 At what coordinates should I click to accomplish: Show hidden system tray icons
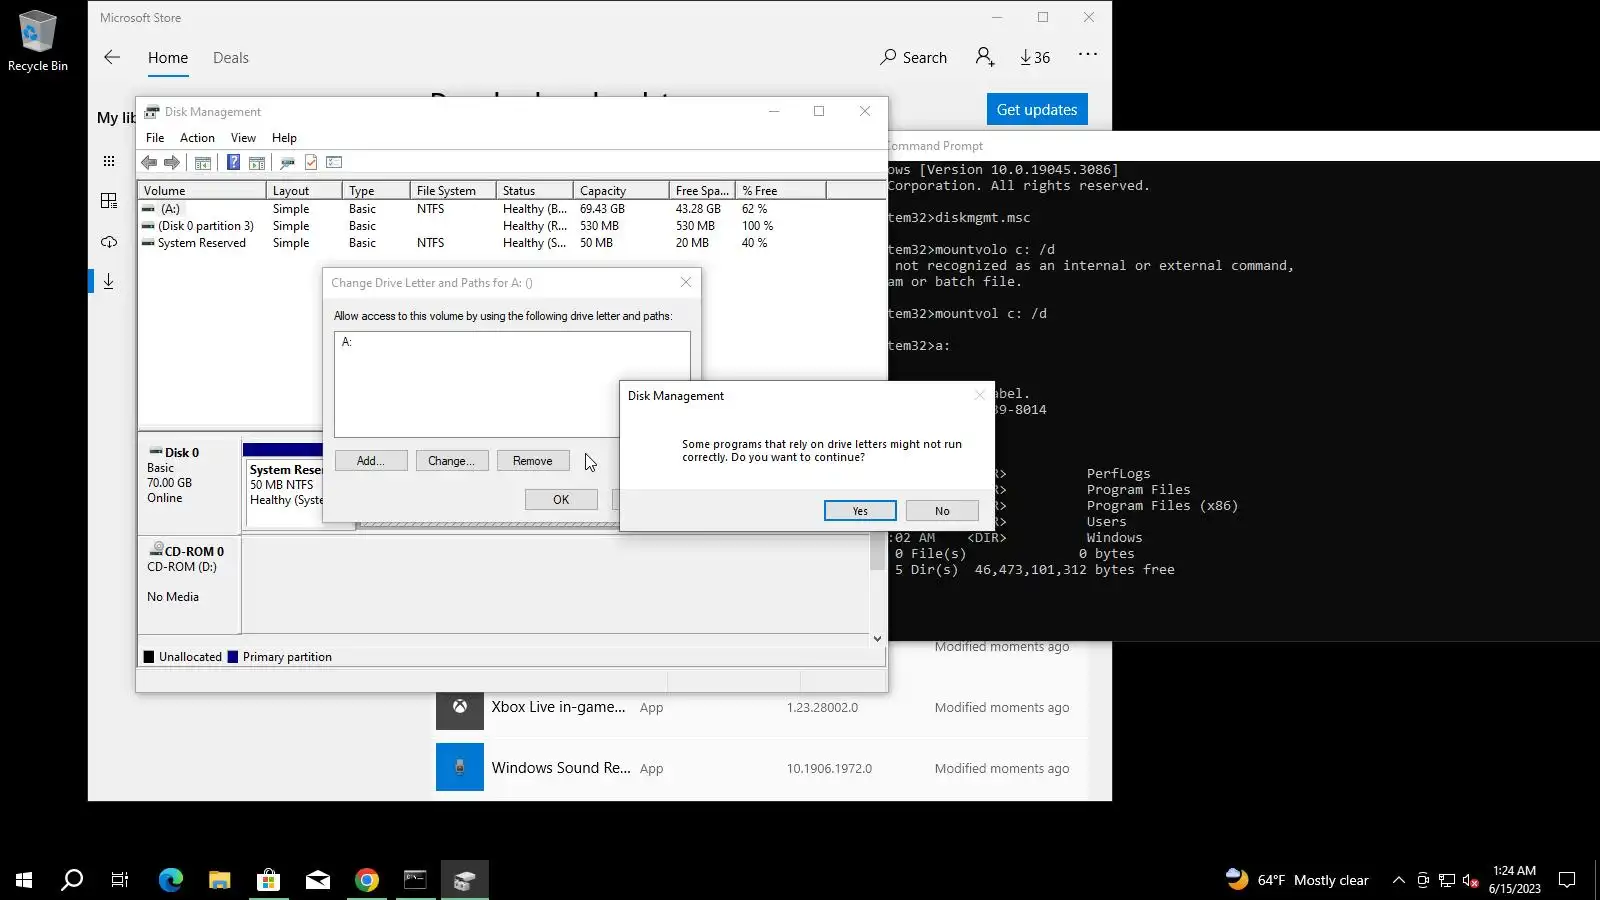pyautogui.click(x=1399, y=880)
